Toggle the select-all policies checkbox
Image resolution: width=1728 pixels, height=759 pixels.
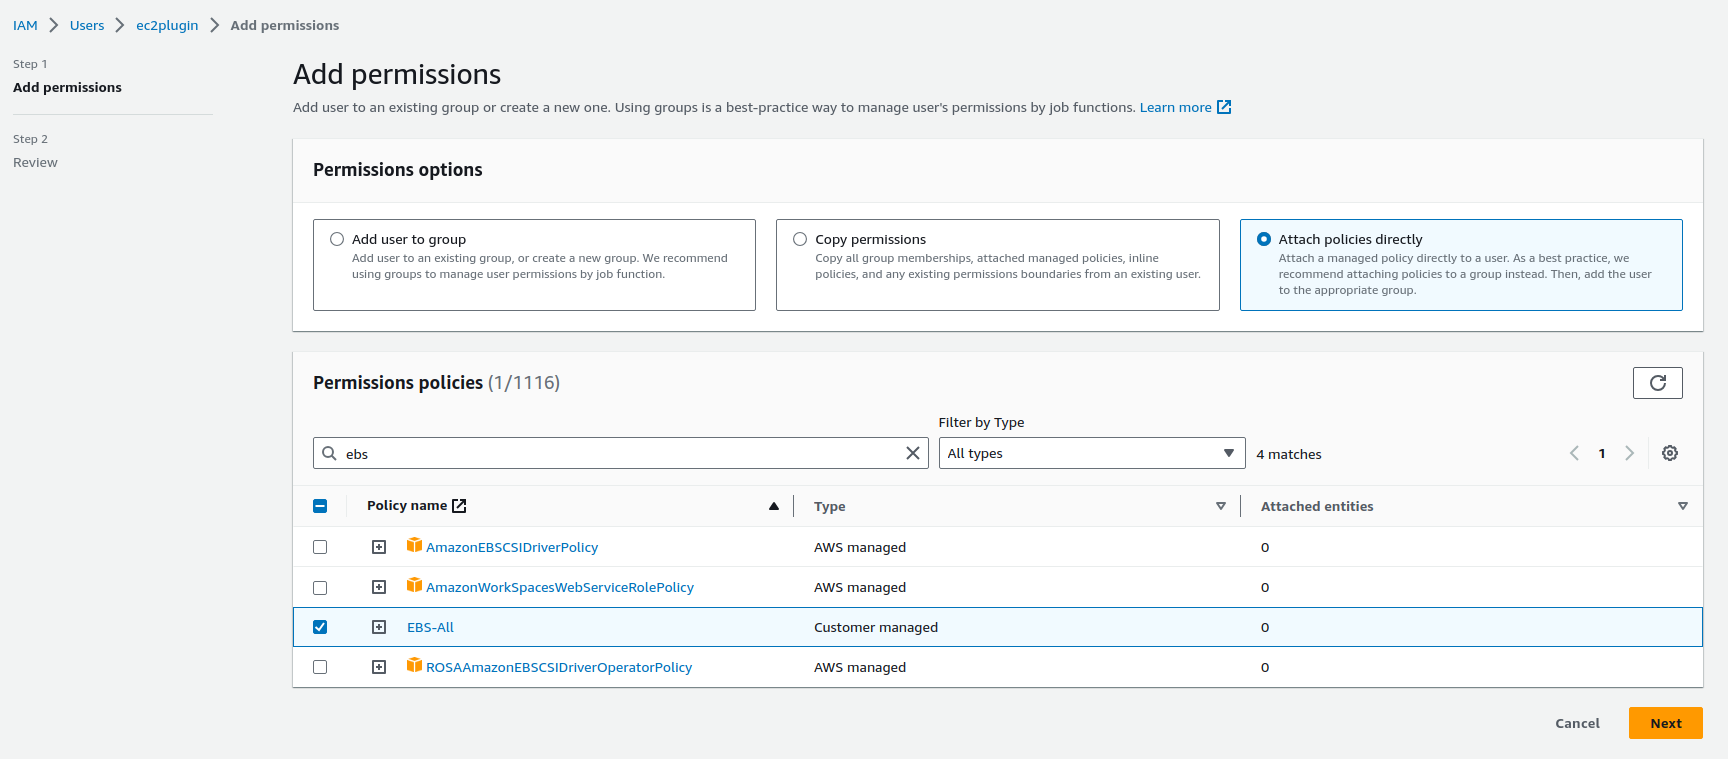320,506
